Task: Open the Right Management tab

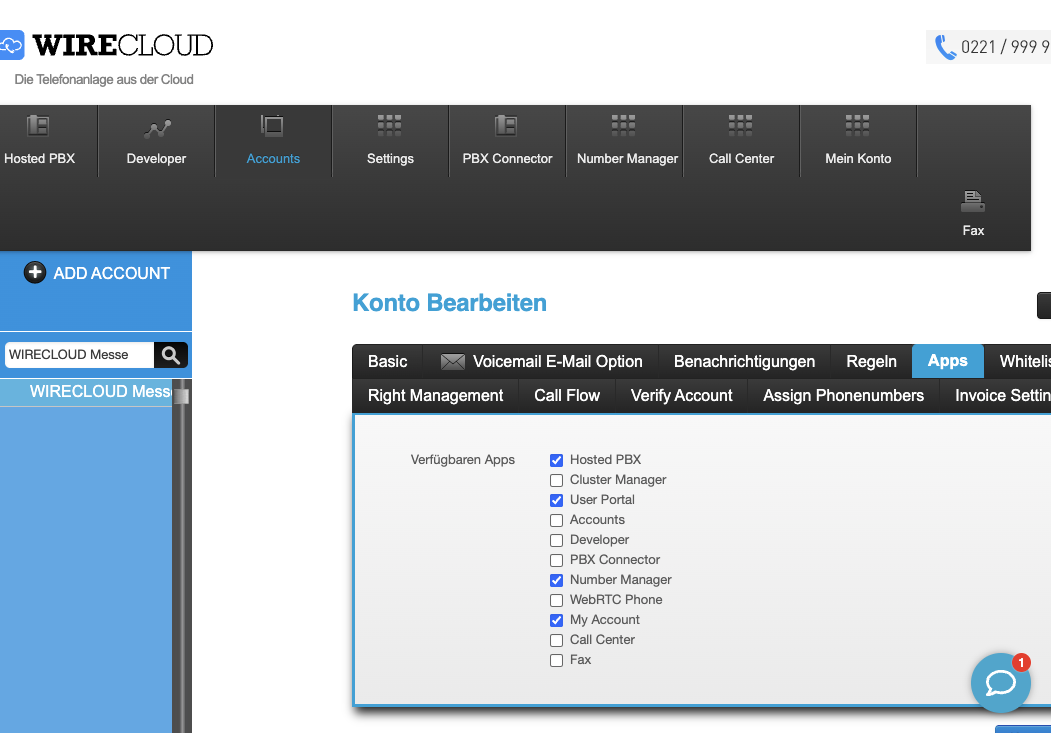Action: tap(436, 395)
